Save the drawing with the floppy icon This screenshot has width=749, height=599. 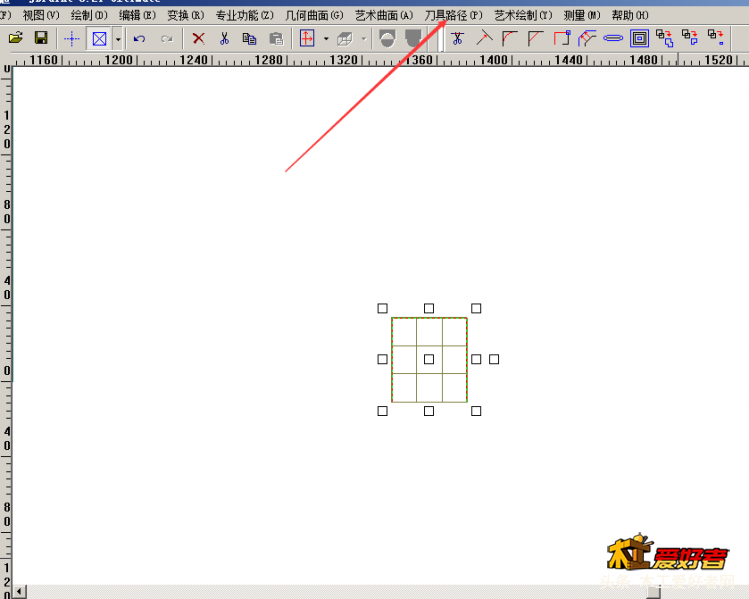point(41,38)
